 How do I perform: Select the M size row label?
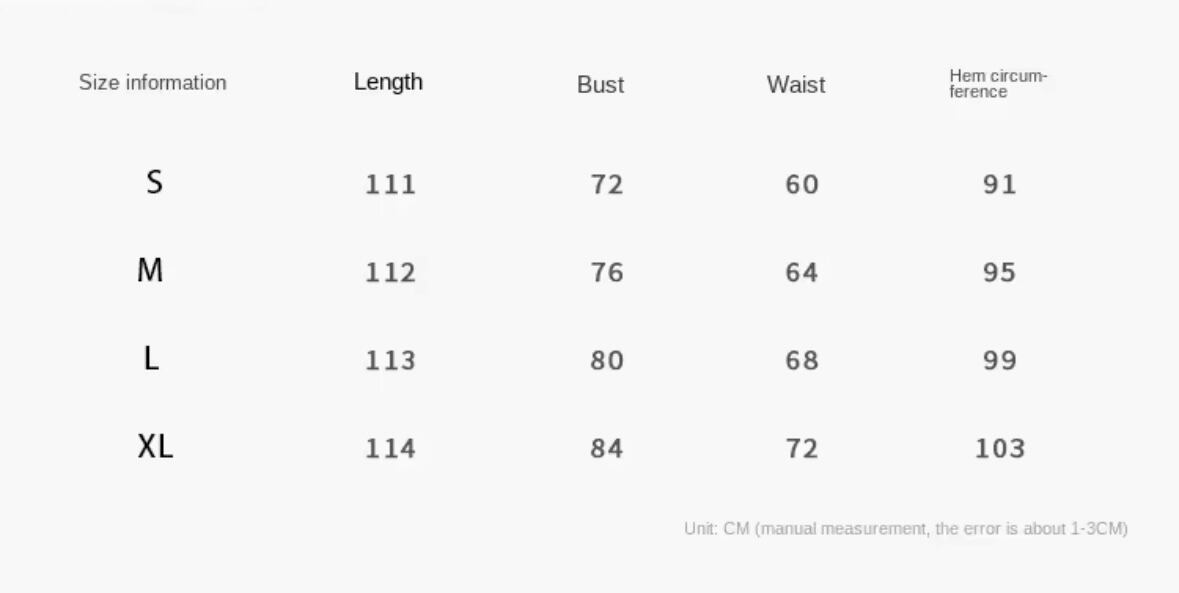pos(150,270)
